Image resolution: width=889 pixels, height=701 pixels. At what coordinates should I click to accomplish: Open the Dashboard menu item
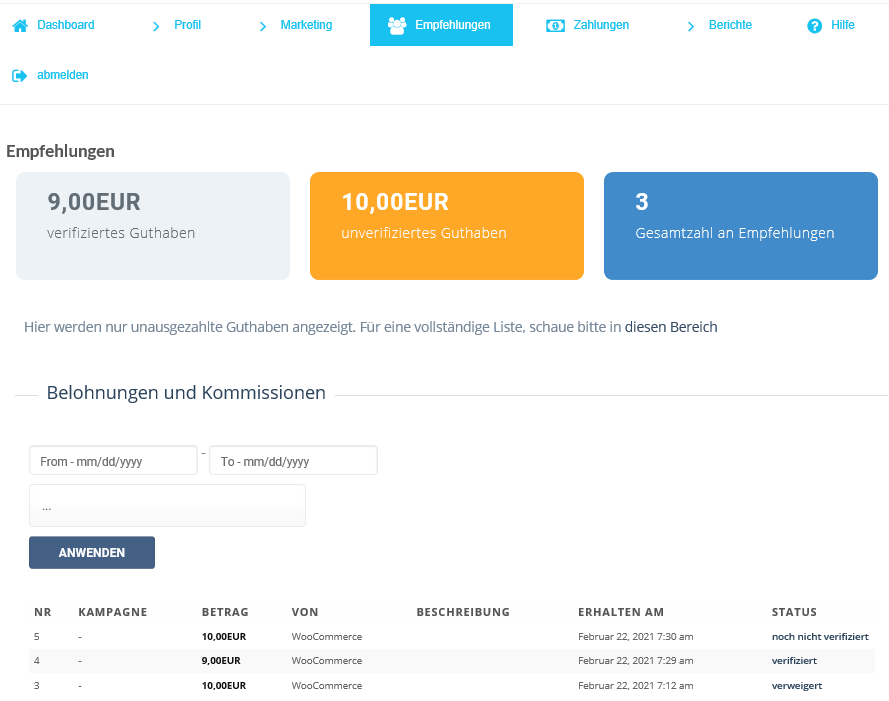point(66,25)
